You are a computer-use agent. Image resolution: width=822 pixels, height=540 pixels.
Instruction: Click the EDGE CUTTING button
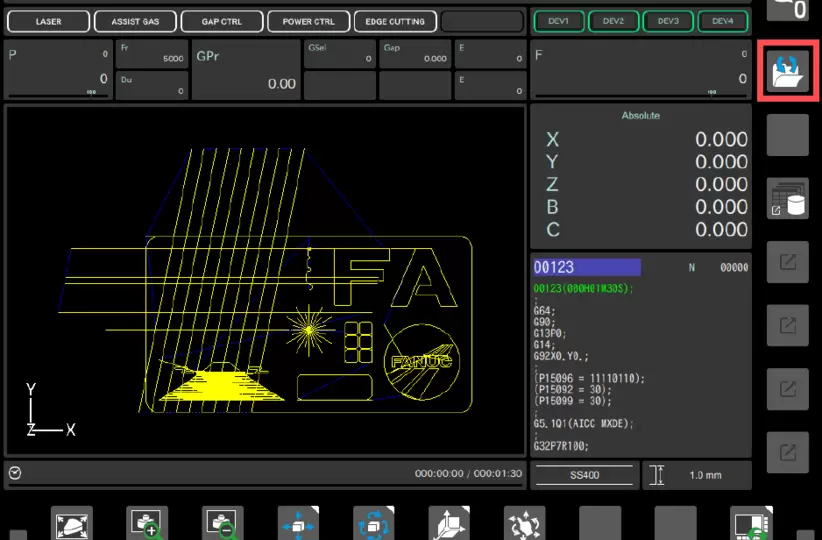[x=395, y=21]
